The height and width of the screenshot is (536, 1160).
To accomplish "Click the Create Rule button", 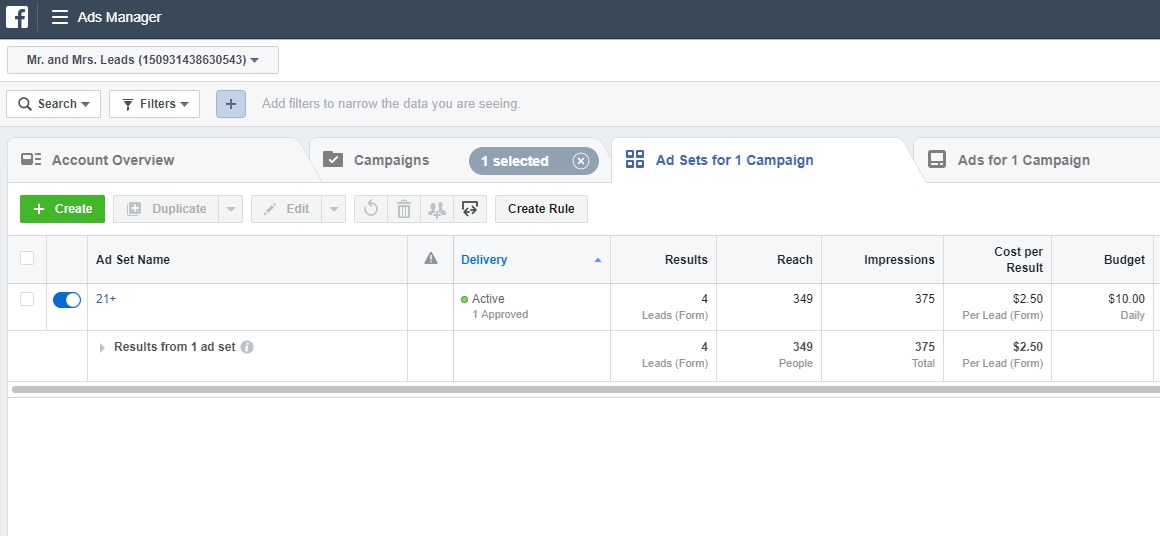I will pos(541,209).
